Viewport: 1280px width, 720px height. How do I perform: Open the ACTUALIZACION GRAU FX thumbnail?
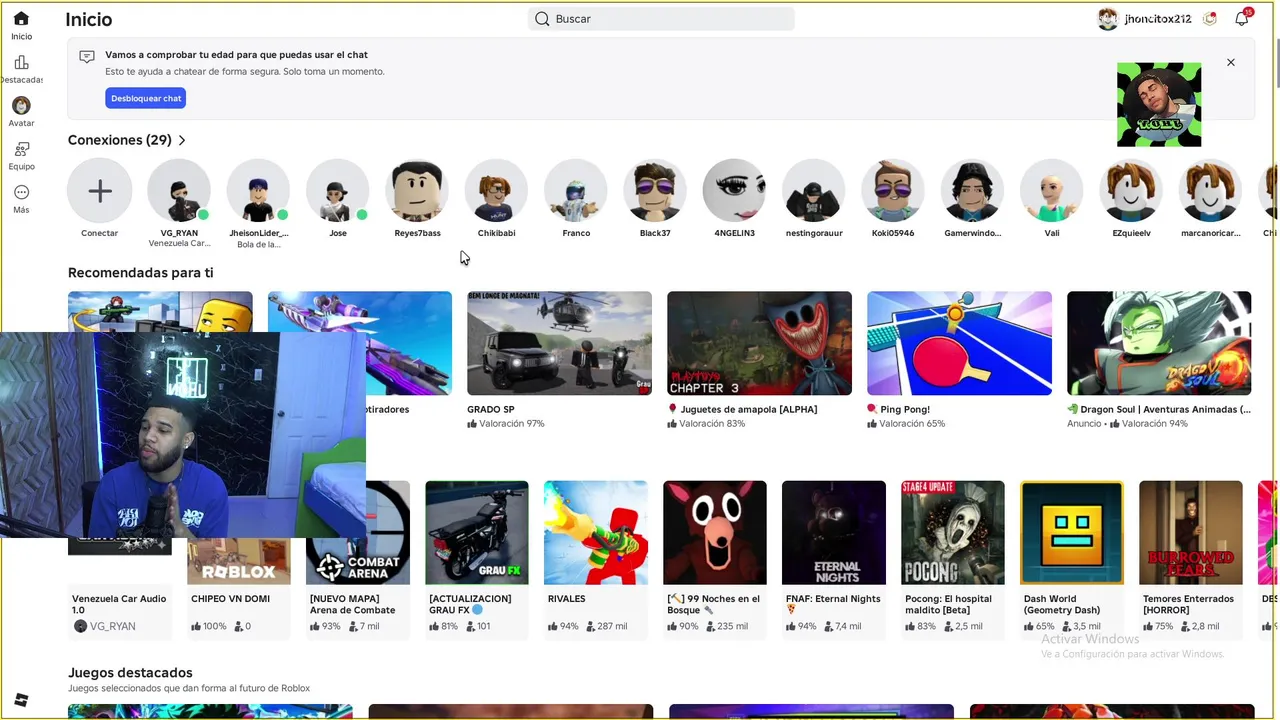(477, 532)
